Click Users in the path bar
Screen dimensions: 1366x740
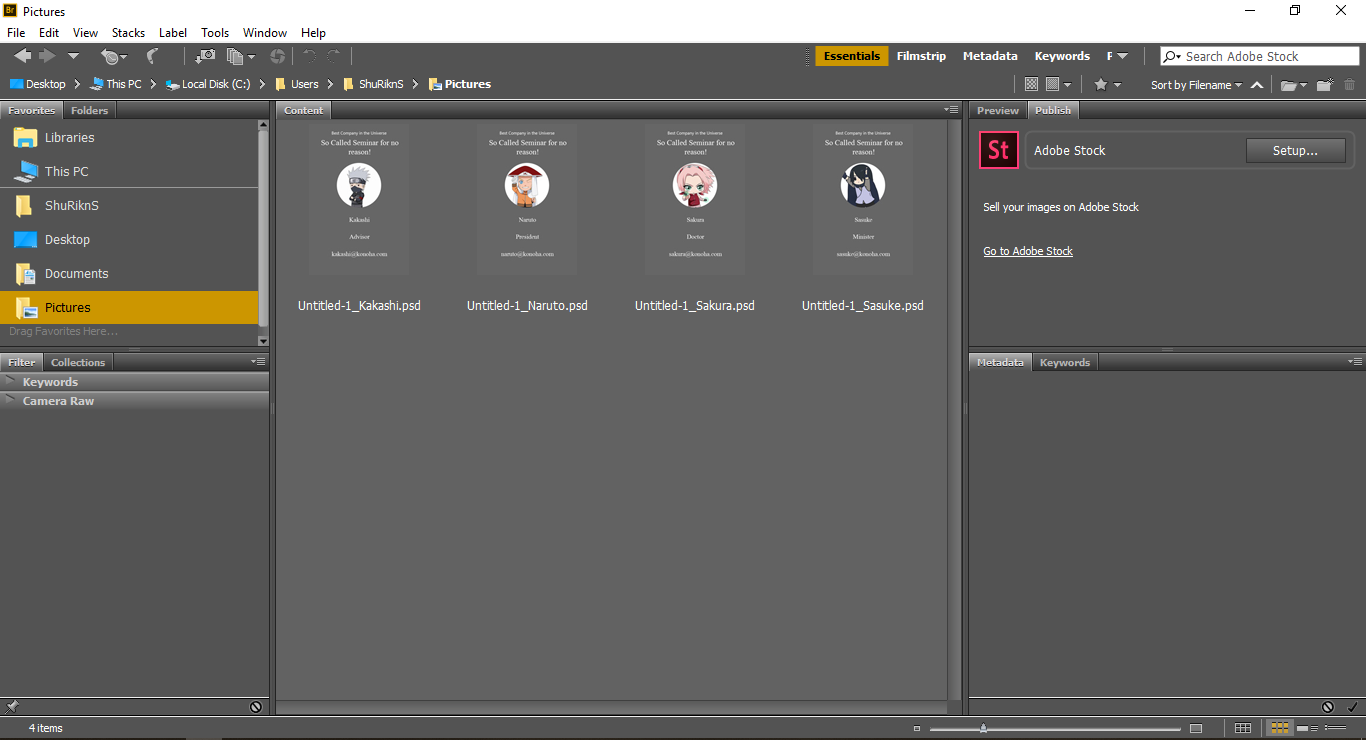(x=296, y=84)
